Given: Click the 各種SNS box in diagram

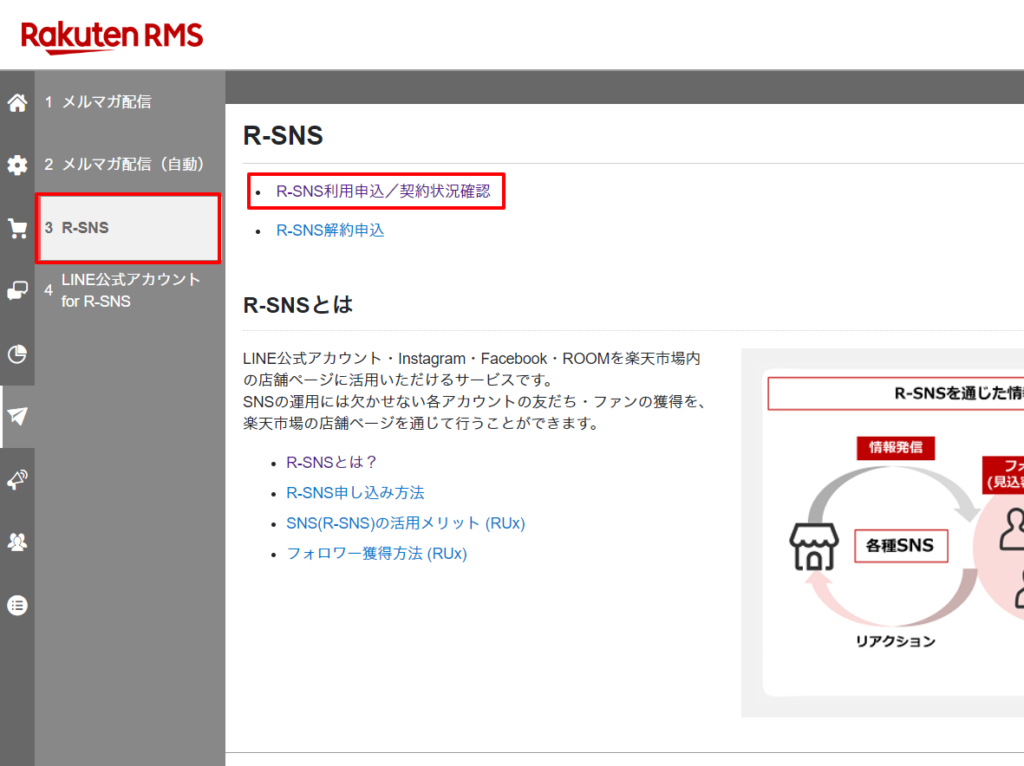Looking at the screenshot, I should click(x=901, y=546).
